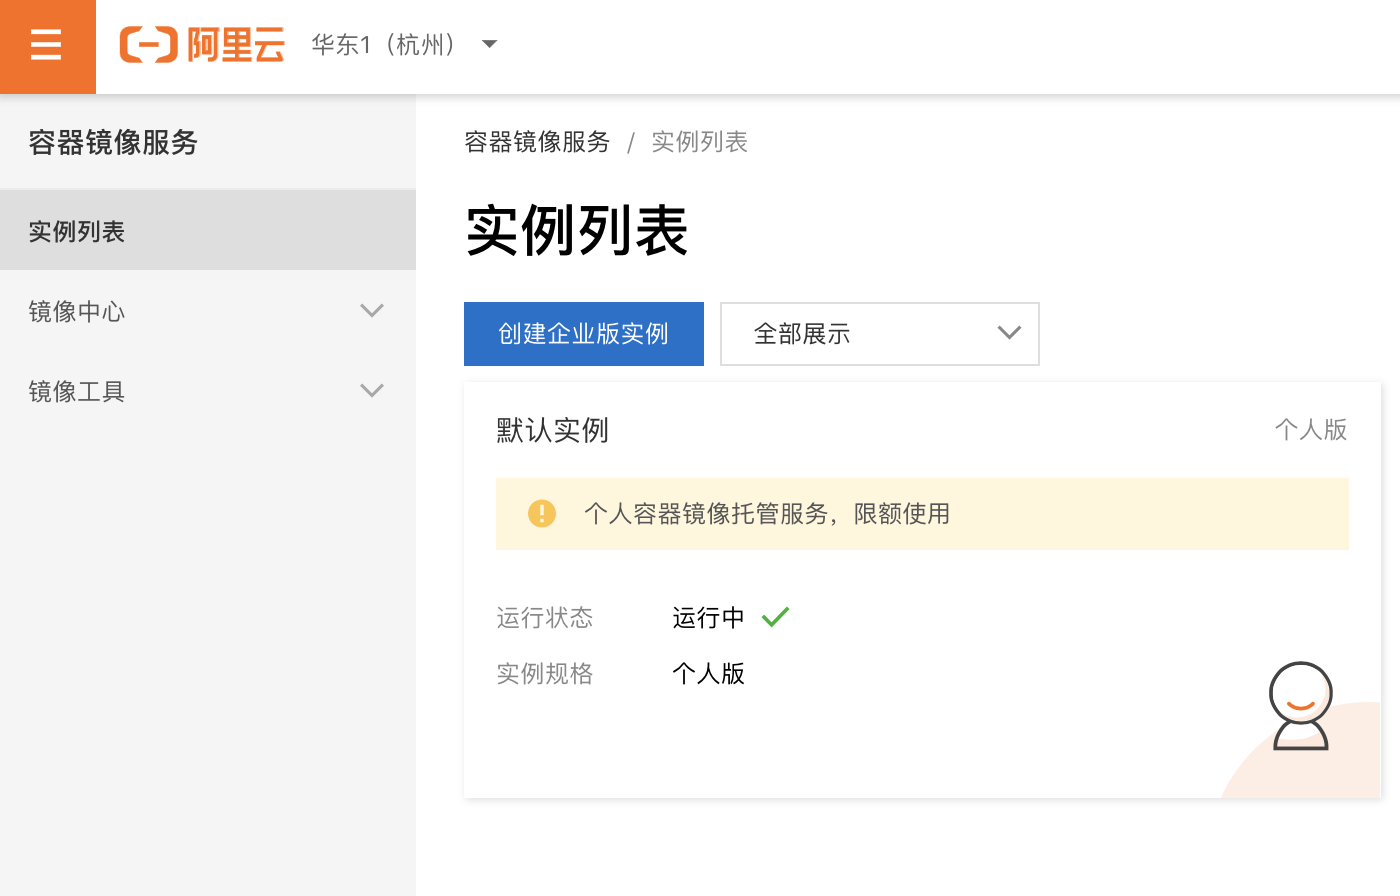The width and height of the screenshot is (1400, 896).
Task: Click the breadcrumb separator slash icon
Action: pos(628,142)
